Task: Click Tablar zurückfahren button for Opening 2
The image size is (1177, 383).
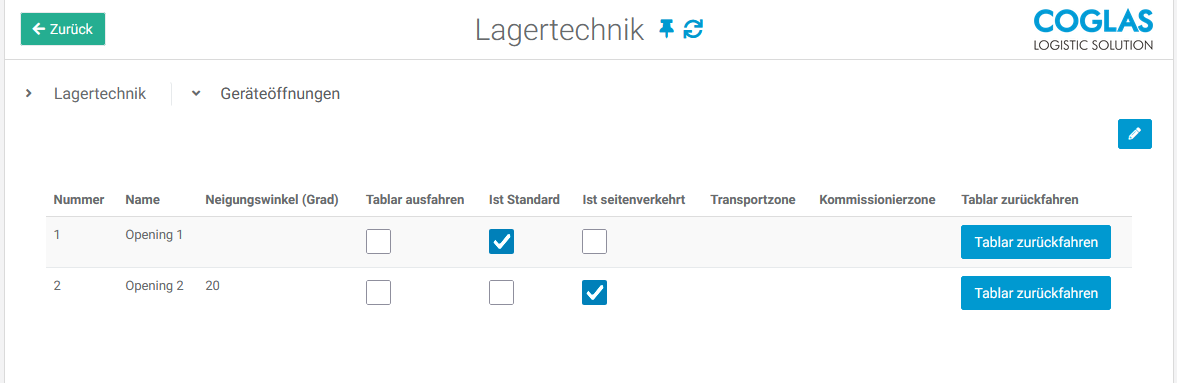Action: (1036, 293)
